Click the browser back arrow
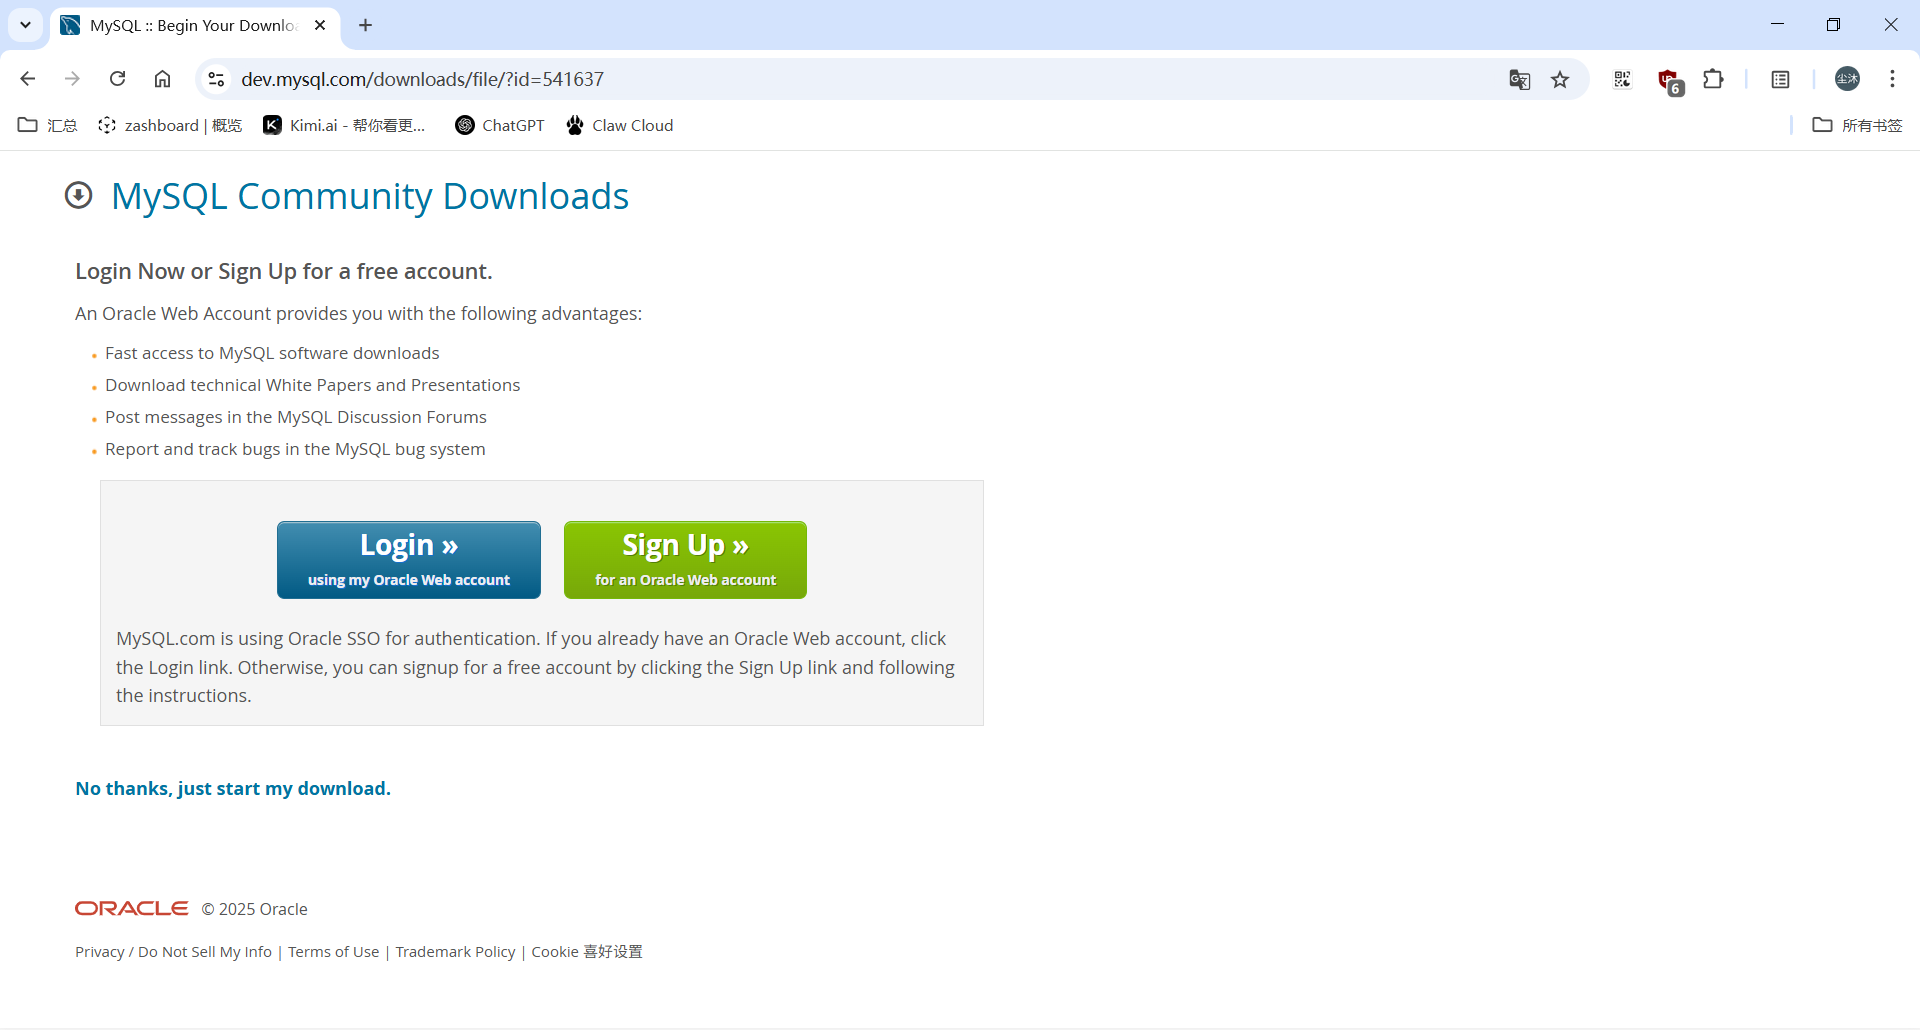 tap(28, 79)
